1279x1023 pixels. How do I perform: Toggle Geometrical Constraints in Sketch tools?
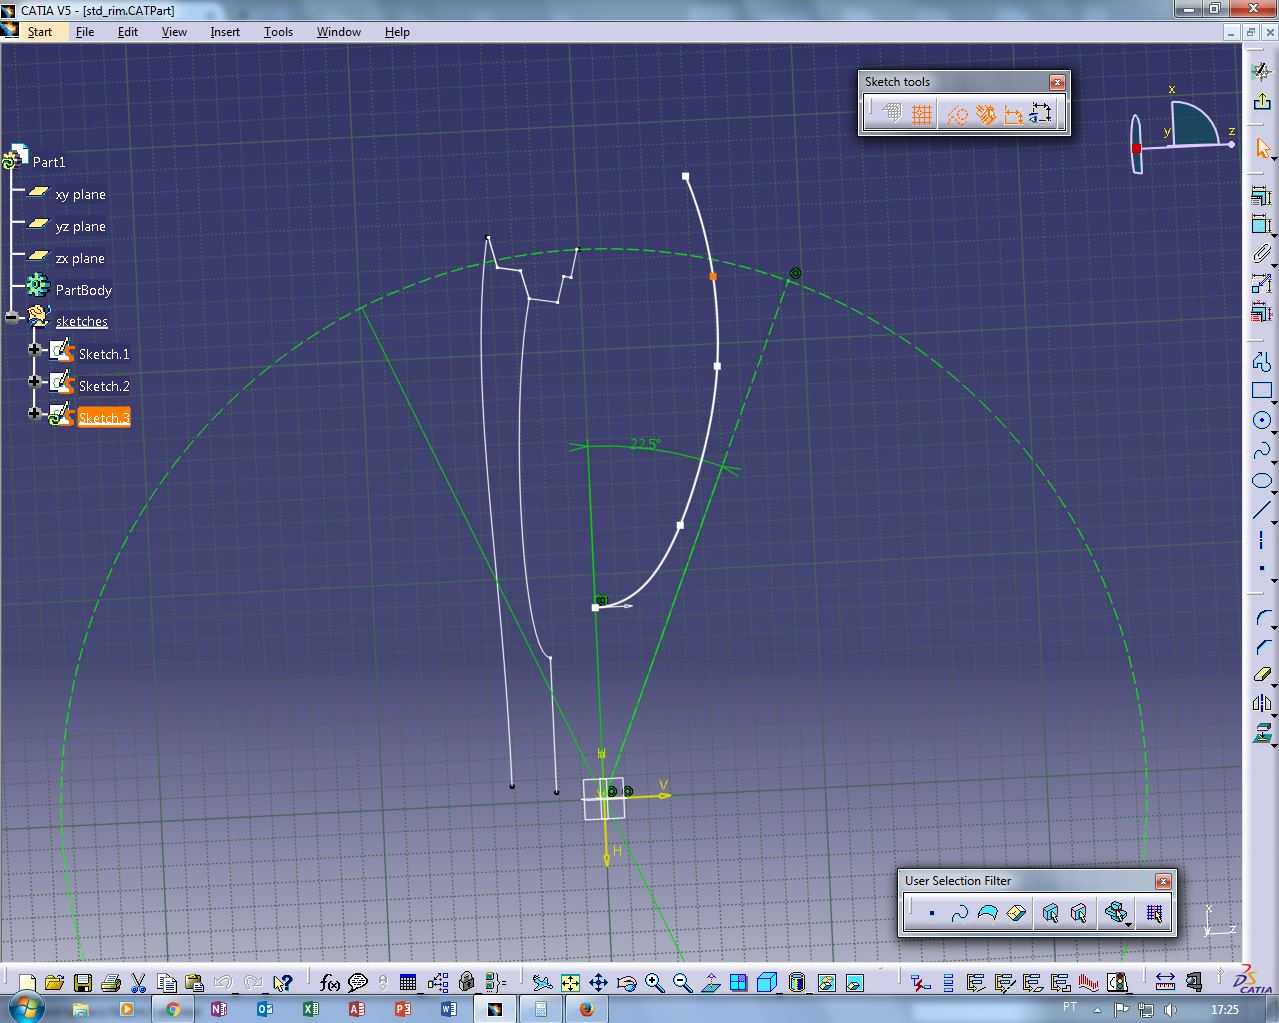986,115
